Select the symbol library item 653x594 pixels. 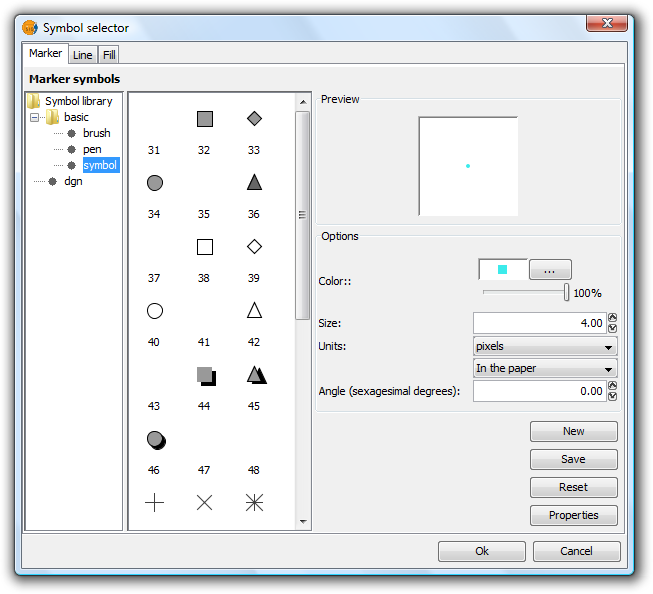(x=100, y=165)
